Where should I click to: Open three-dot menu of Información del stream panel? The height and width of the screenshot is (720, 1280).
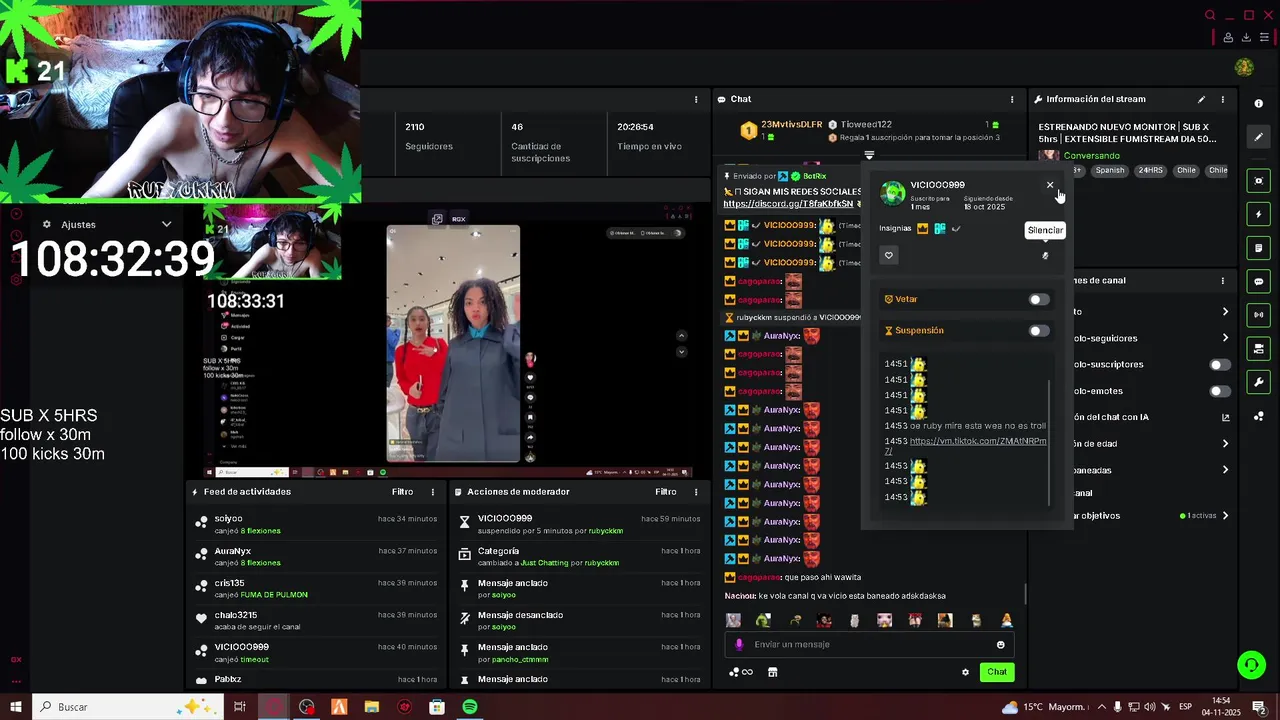tap(1222, 99)
